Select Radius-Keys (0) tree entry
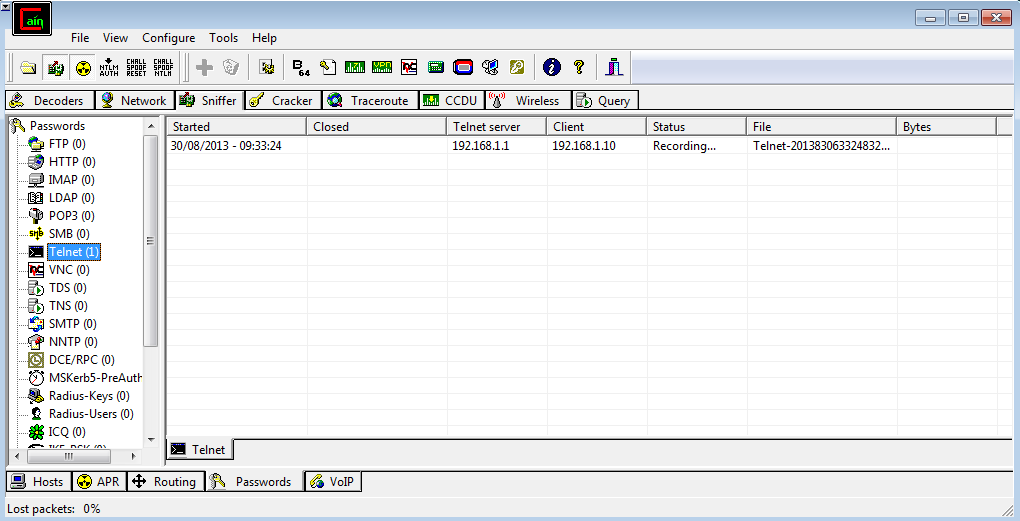This screenshot has width=1020, height=521. (89, 395)
